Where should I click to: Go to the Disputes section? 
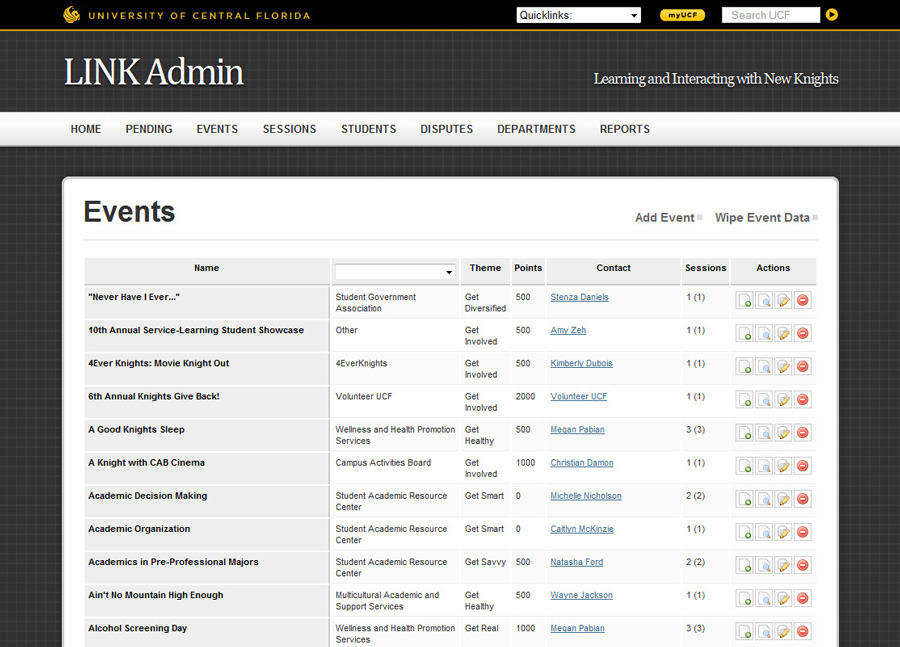(446, 129)
